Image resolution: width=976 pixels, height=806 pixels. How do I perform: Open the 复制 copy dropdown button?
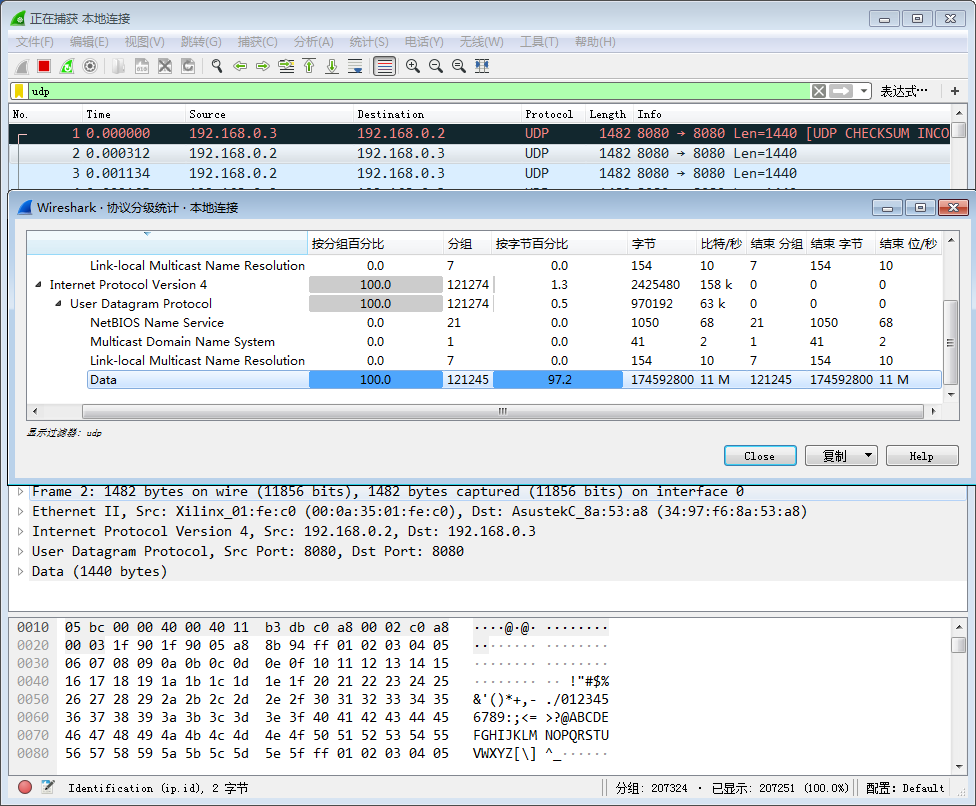click(x=842, y=456)
